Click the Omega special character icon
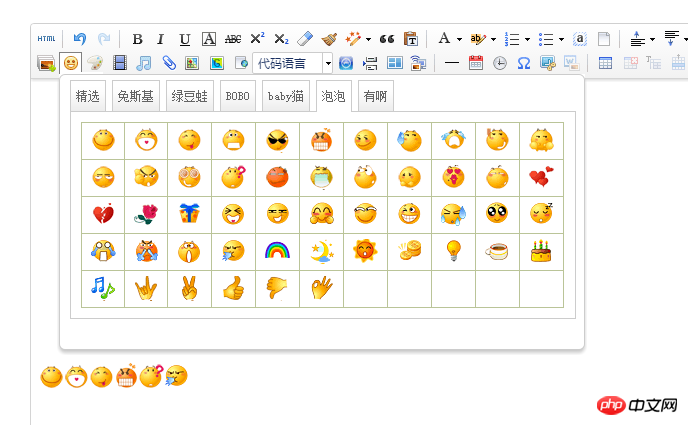This screenshot has width=688, height=425. coord(523,62)
